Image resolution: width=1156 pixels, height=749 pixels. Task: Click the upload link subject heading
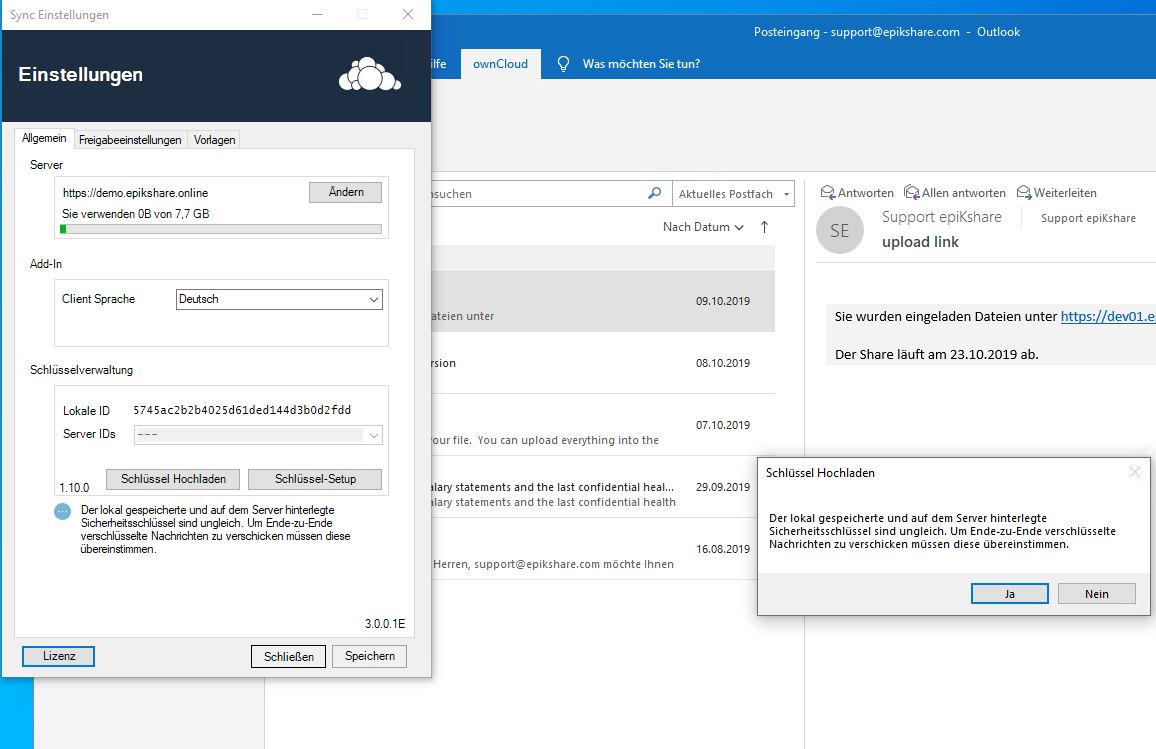(920, 242)
